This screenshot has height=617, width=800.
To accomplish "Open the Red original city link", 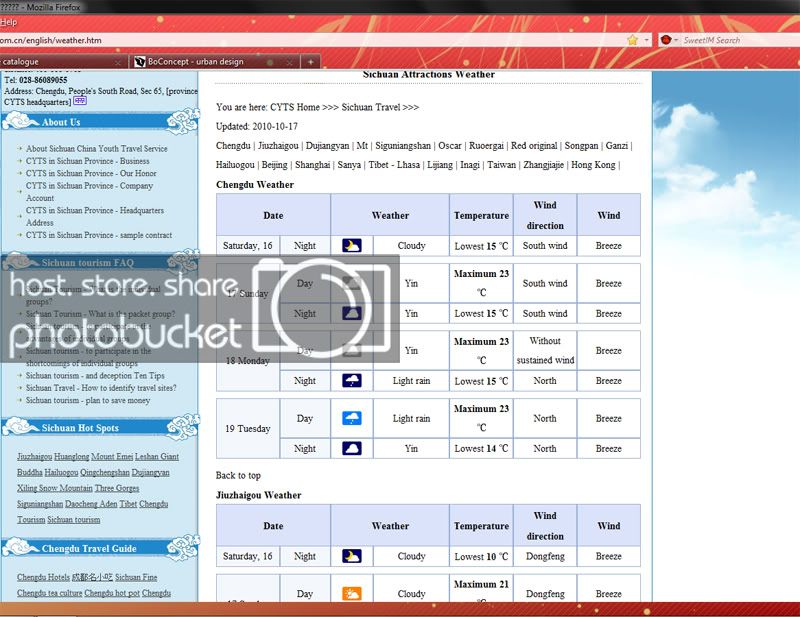I will pos(534,145).
